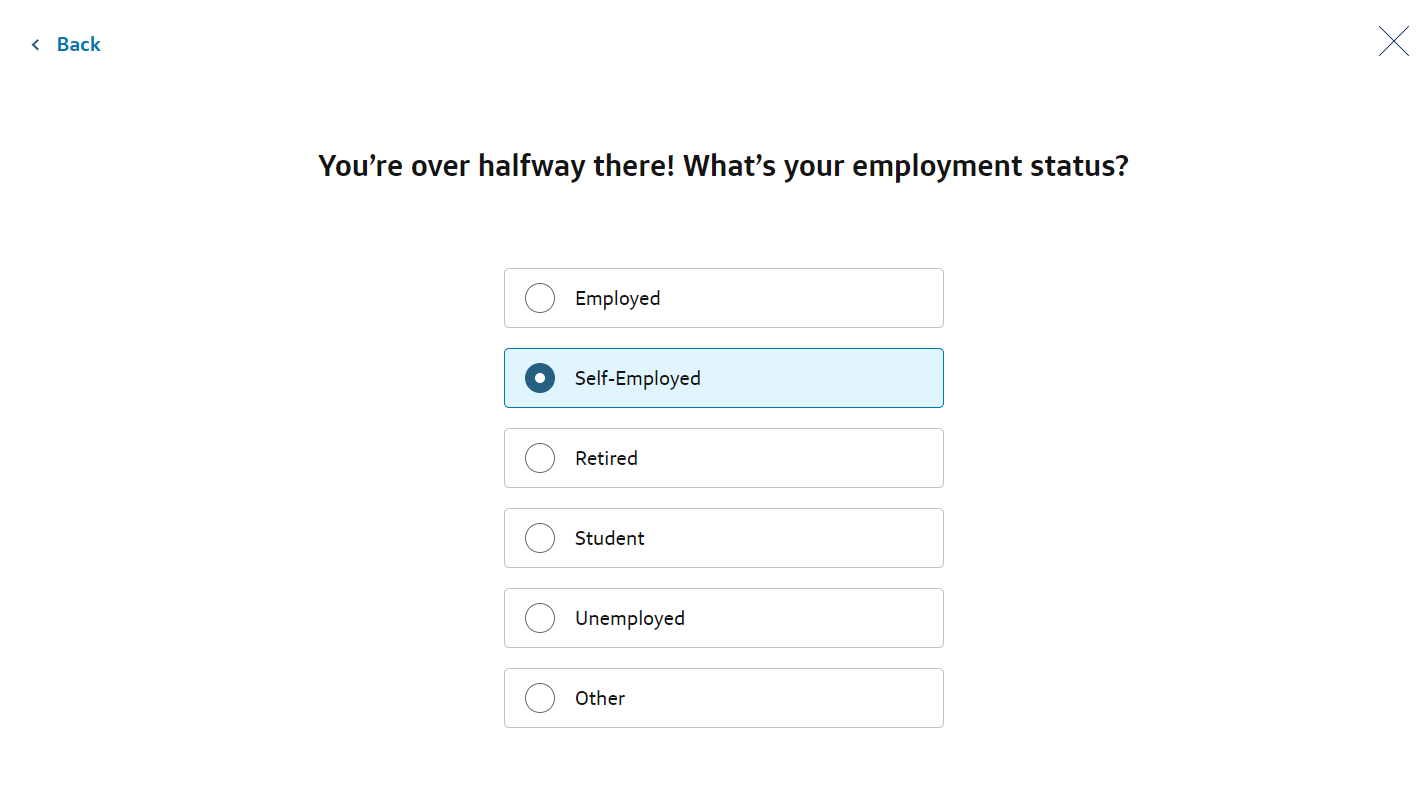This screenshot has height=795, width=1426.
Task: Select the Retired radio circle
Action: click(540, 458)
